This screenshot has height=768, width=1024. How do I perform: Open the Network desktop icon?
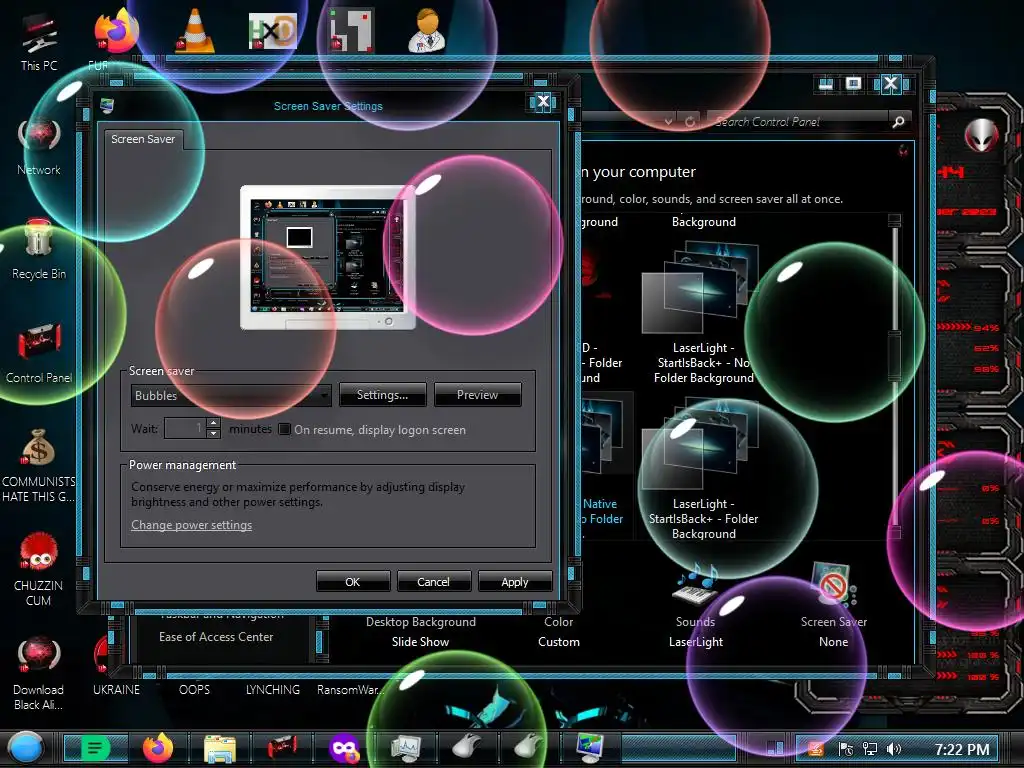click(39, 145)
